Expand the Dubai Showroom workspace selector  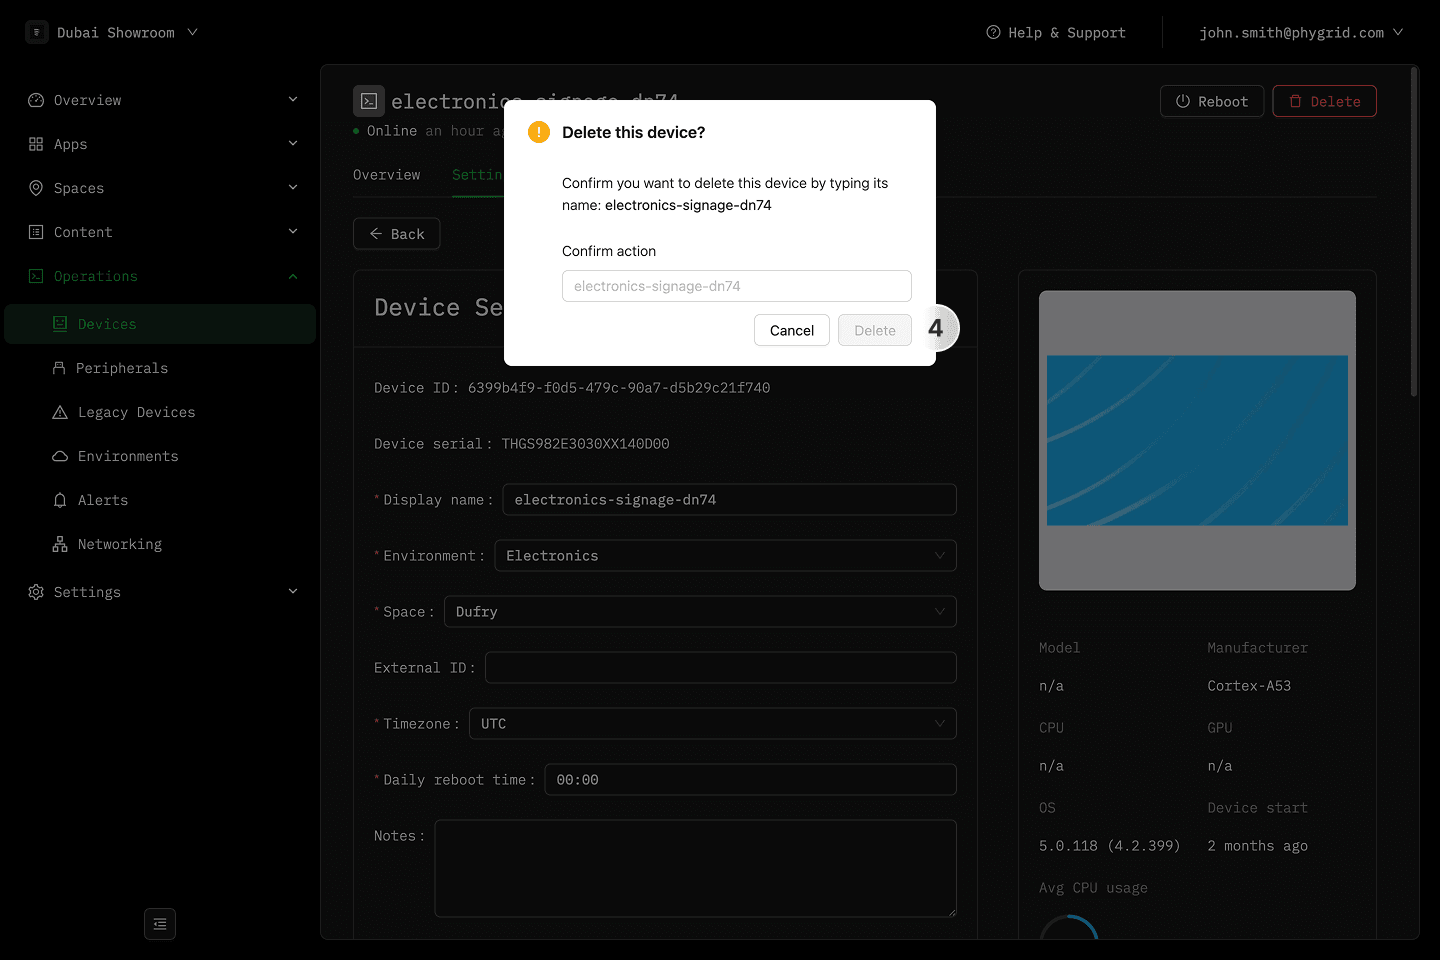(x=112, y=32)
